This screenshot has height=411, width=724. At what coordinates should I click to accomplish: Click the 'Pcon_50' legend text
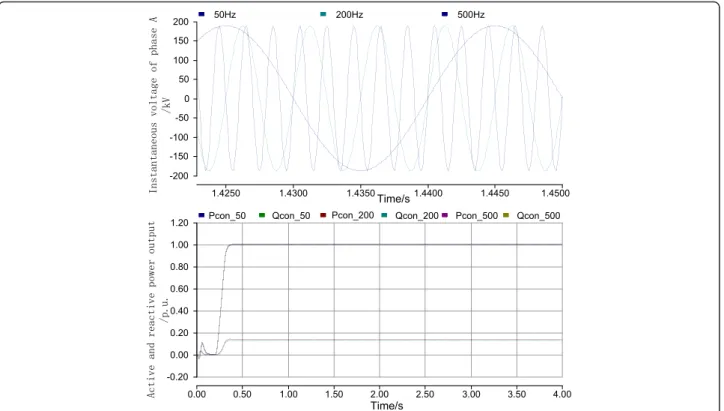(x=227, y=216)
